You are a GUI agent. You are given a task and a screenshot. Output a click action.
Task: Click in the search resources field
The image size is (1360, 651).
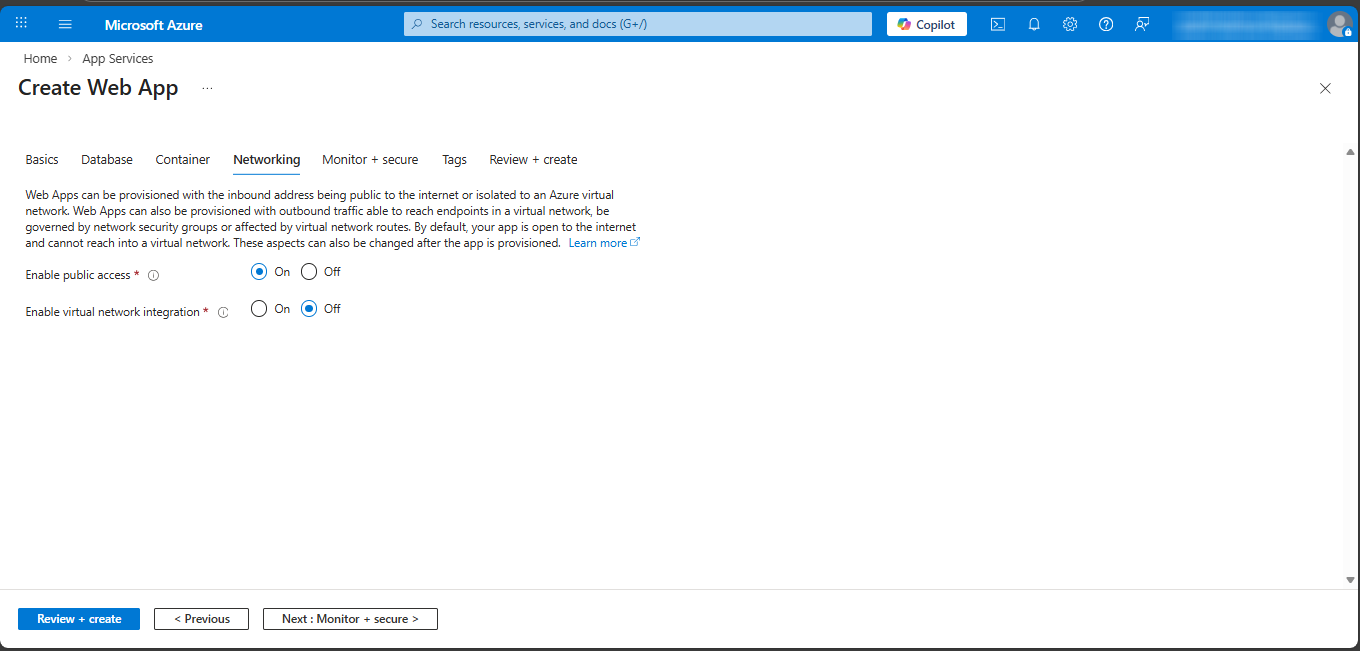640,24
